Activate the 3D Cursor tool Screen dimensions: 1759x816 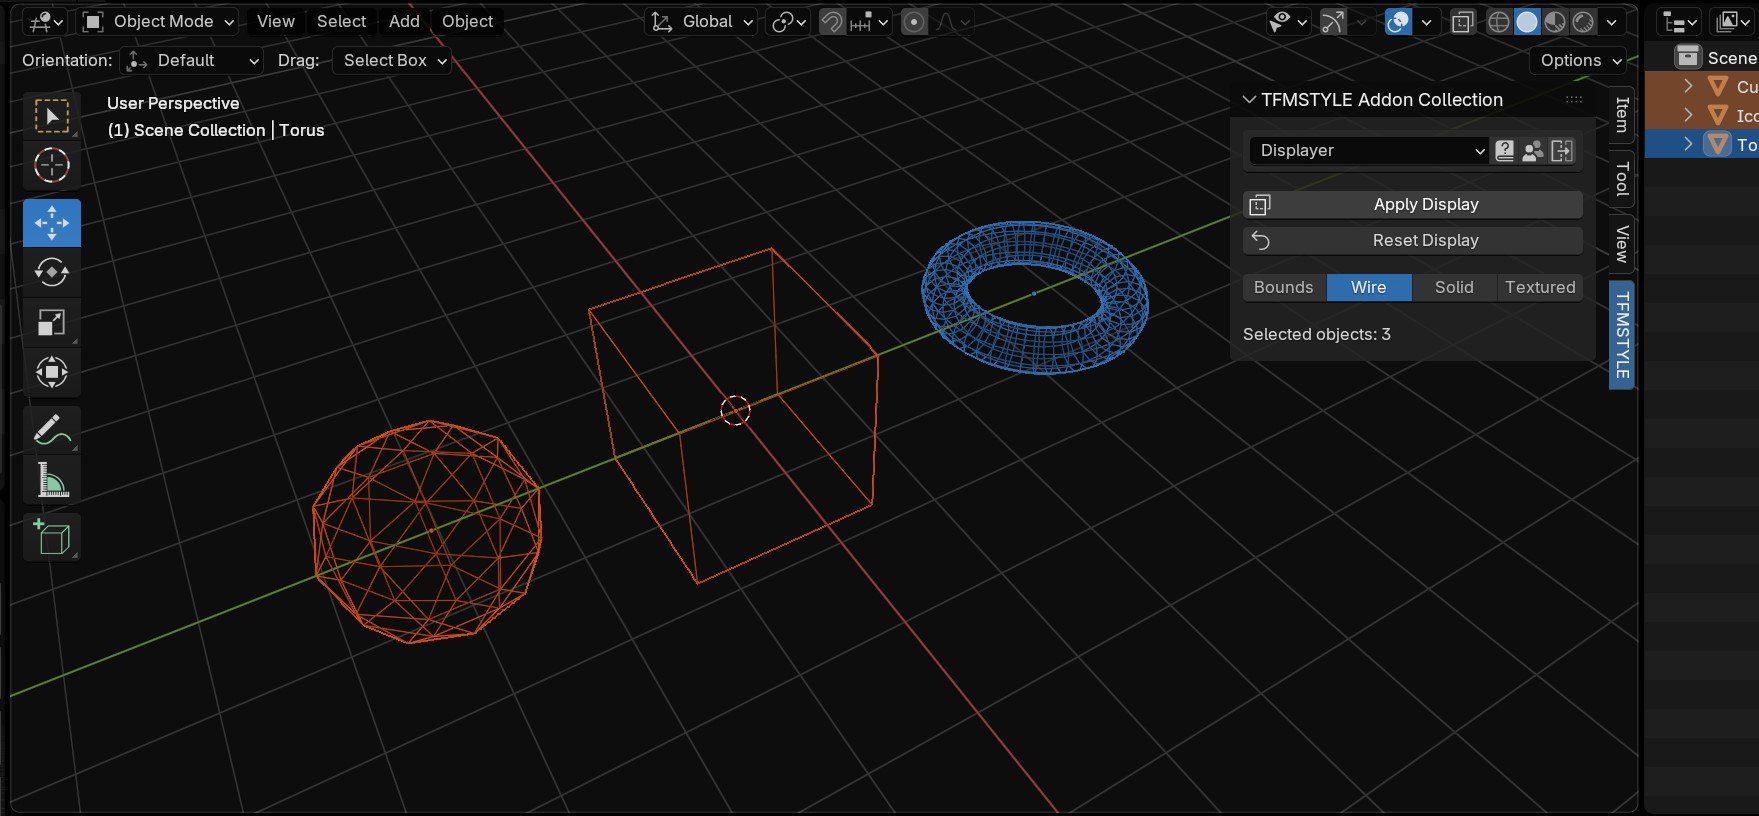point(52,165)
